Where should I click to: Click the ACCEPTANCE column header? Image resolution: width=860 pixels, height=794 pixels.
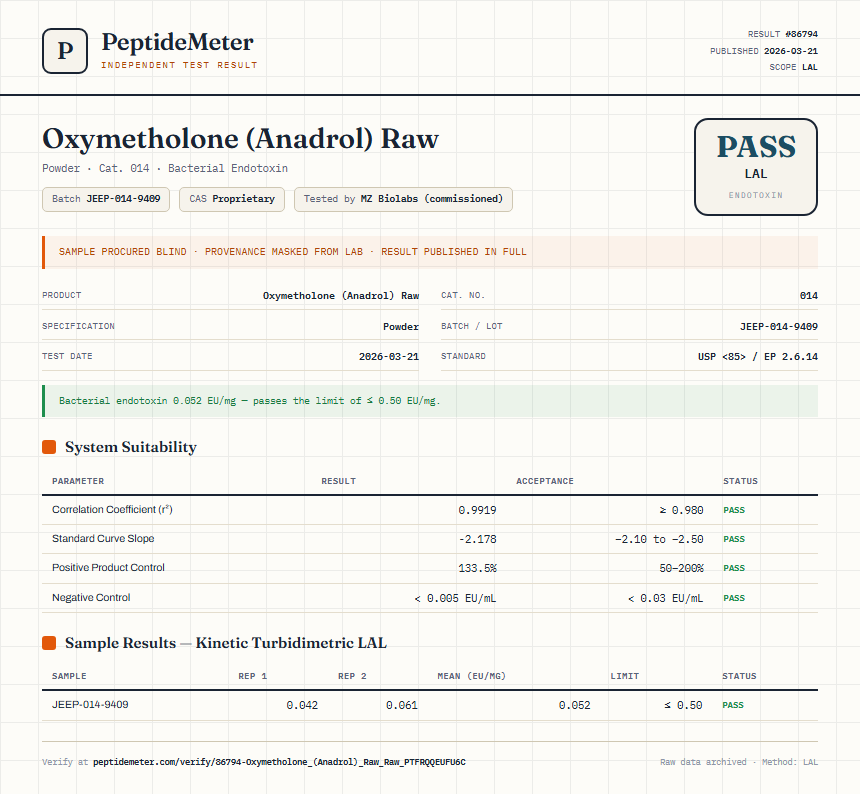(x=545, y=481)
